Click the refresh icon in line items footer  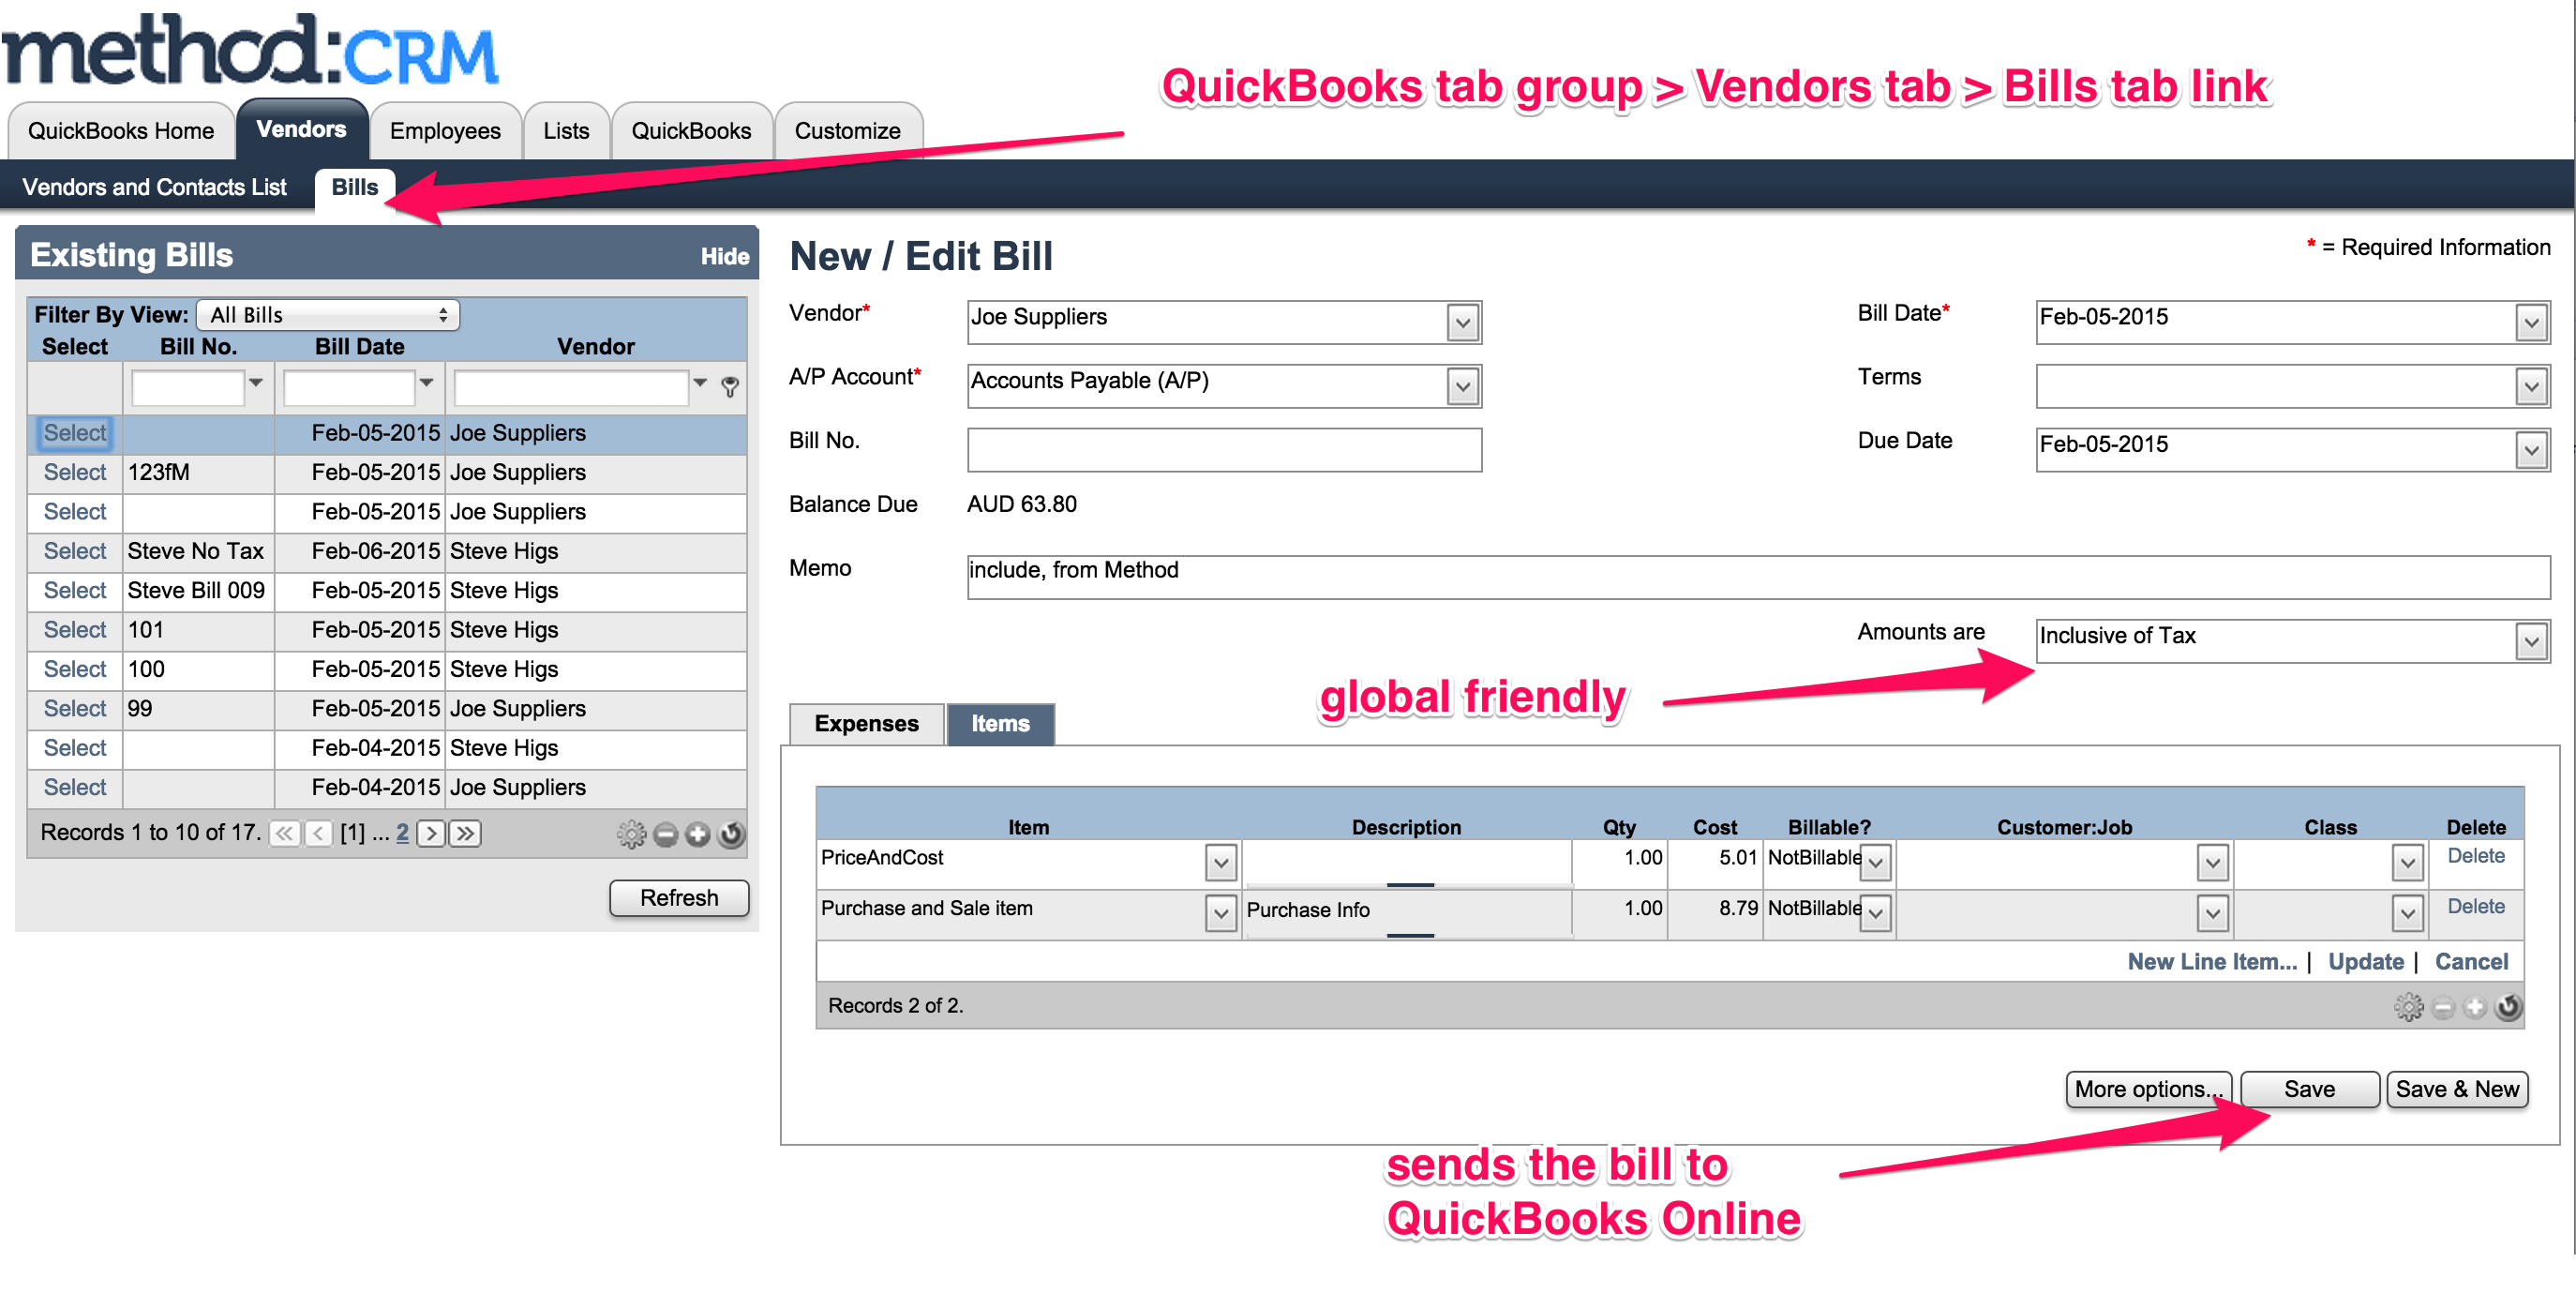(2508, 1006)
